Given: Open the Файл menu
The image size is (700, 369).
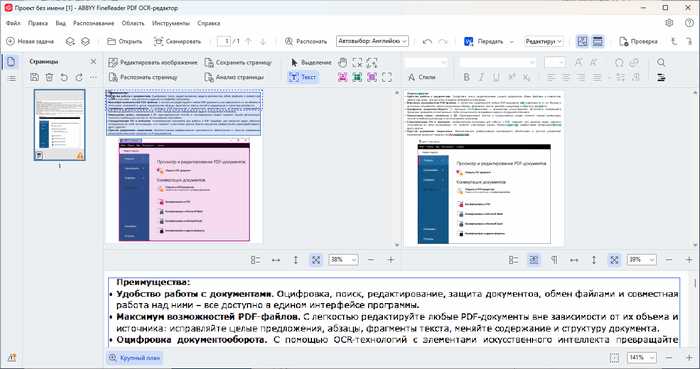Looking at the screenshot, I should click(x=13, y=23).
